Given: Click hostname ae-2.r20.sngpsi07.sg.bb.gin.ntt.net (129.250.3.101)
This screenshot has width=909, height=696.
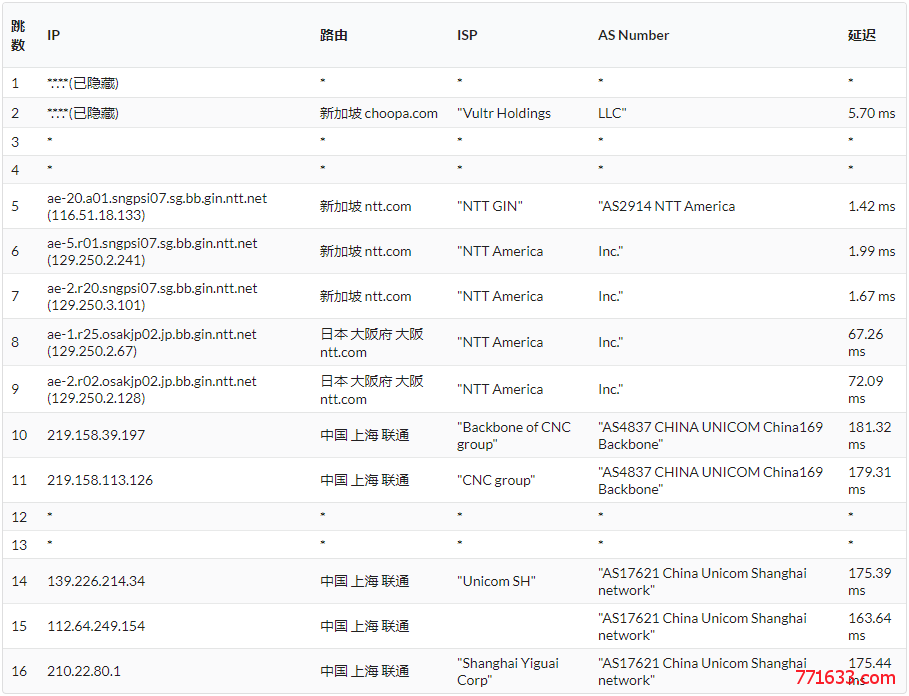Looking at the screenshot, I should coord(152,297).
